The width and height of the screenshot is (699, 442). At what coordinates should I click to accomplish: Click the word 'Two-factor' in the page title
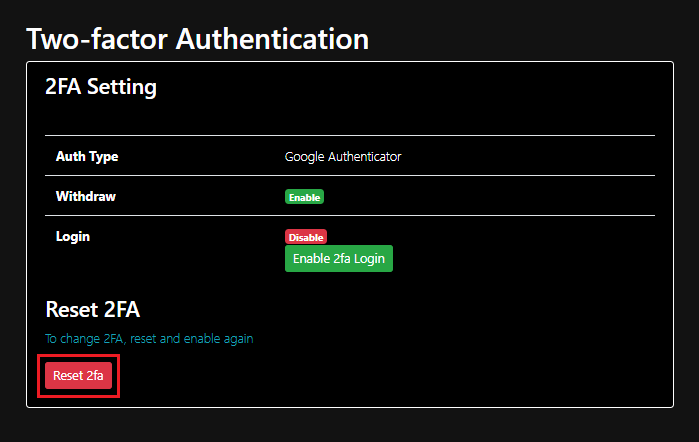click(97, 39)
